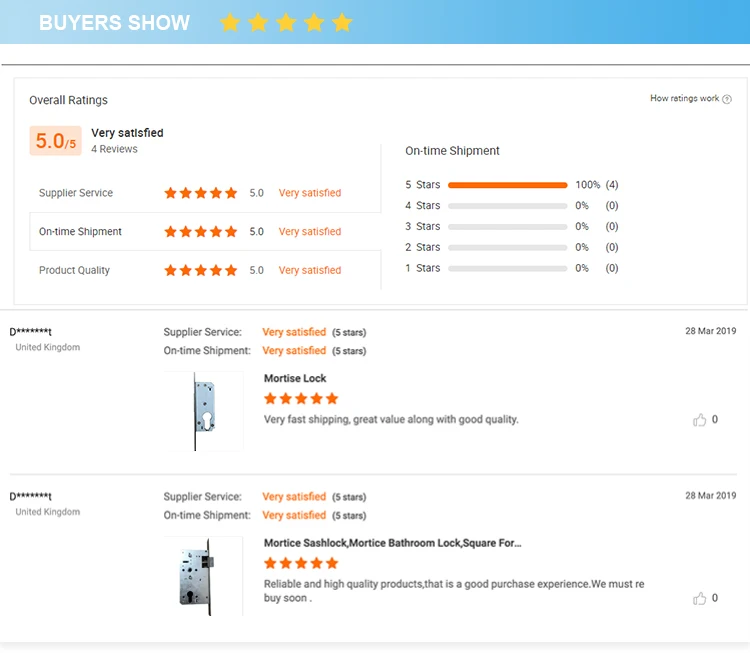Open the Mortice Sashlock product title link
The height and width of the screenshot is (653, 750).
click(392, 543)
